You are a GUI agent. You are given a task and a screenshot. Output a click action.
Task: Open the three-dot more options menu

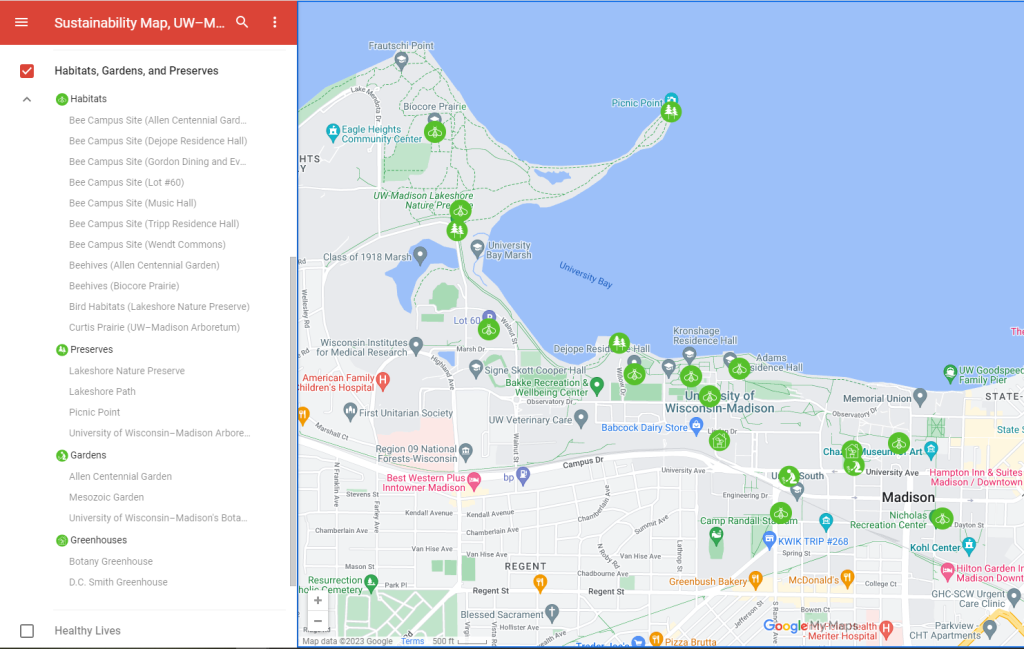tap(275, 22)
